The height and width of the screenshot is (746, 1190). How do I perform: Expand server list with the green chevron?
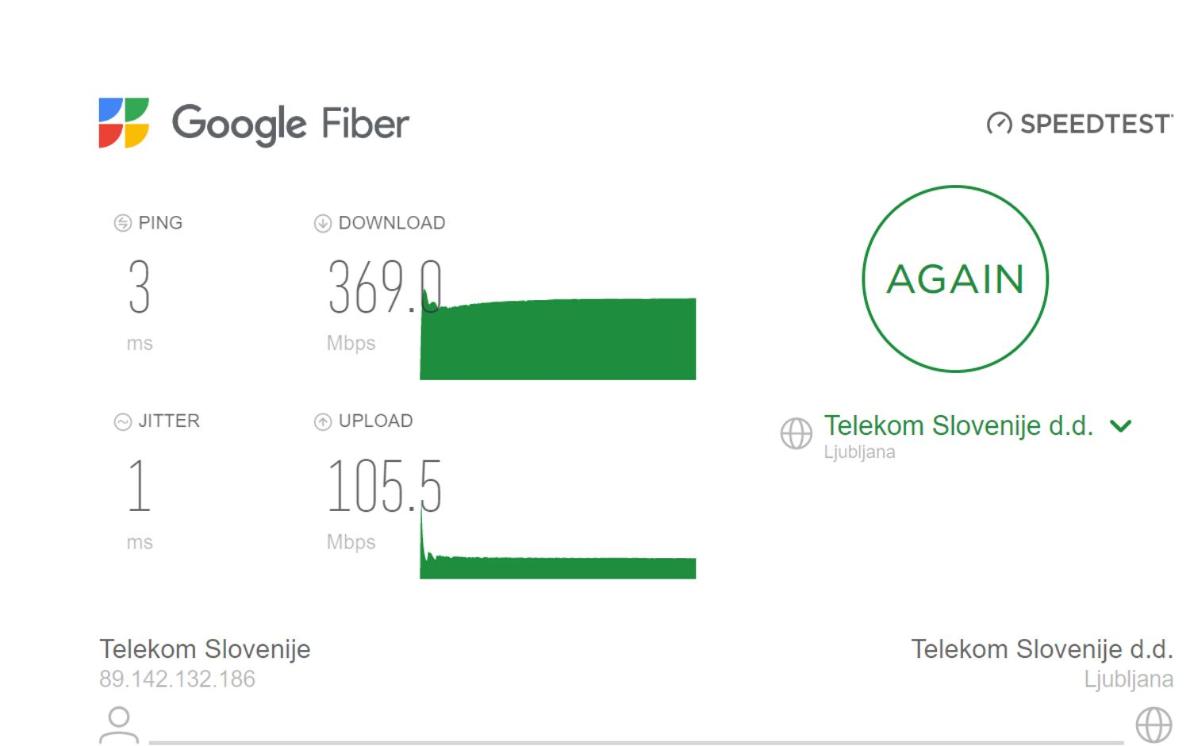point(1120,427)
